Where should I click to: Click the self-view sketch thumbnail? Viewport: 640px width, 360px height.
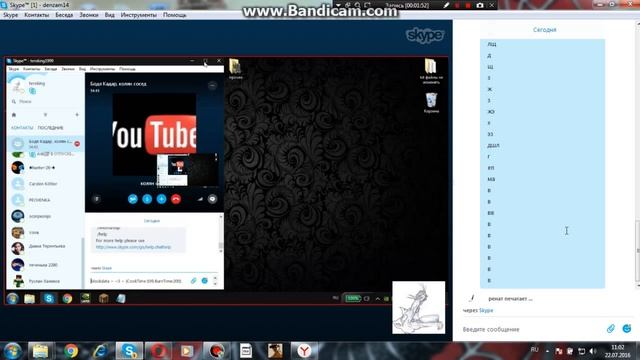click(418, 307)
